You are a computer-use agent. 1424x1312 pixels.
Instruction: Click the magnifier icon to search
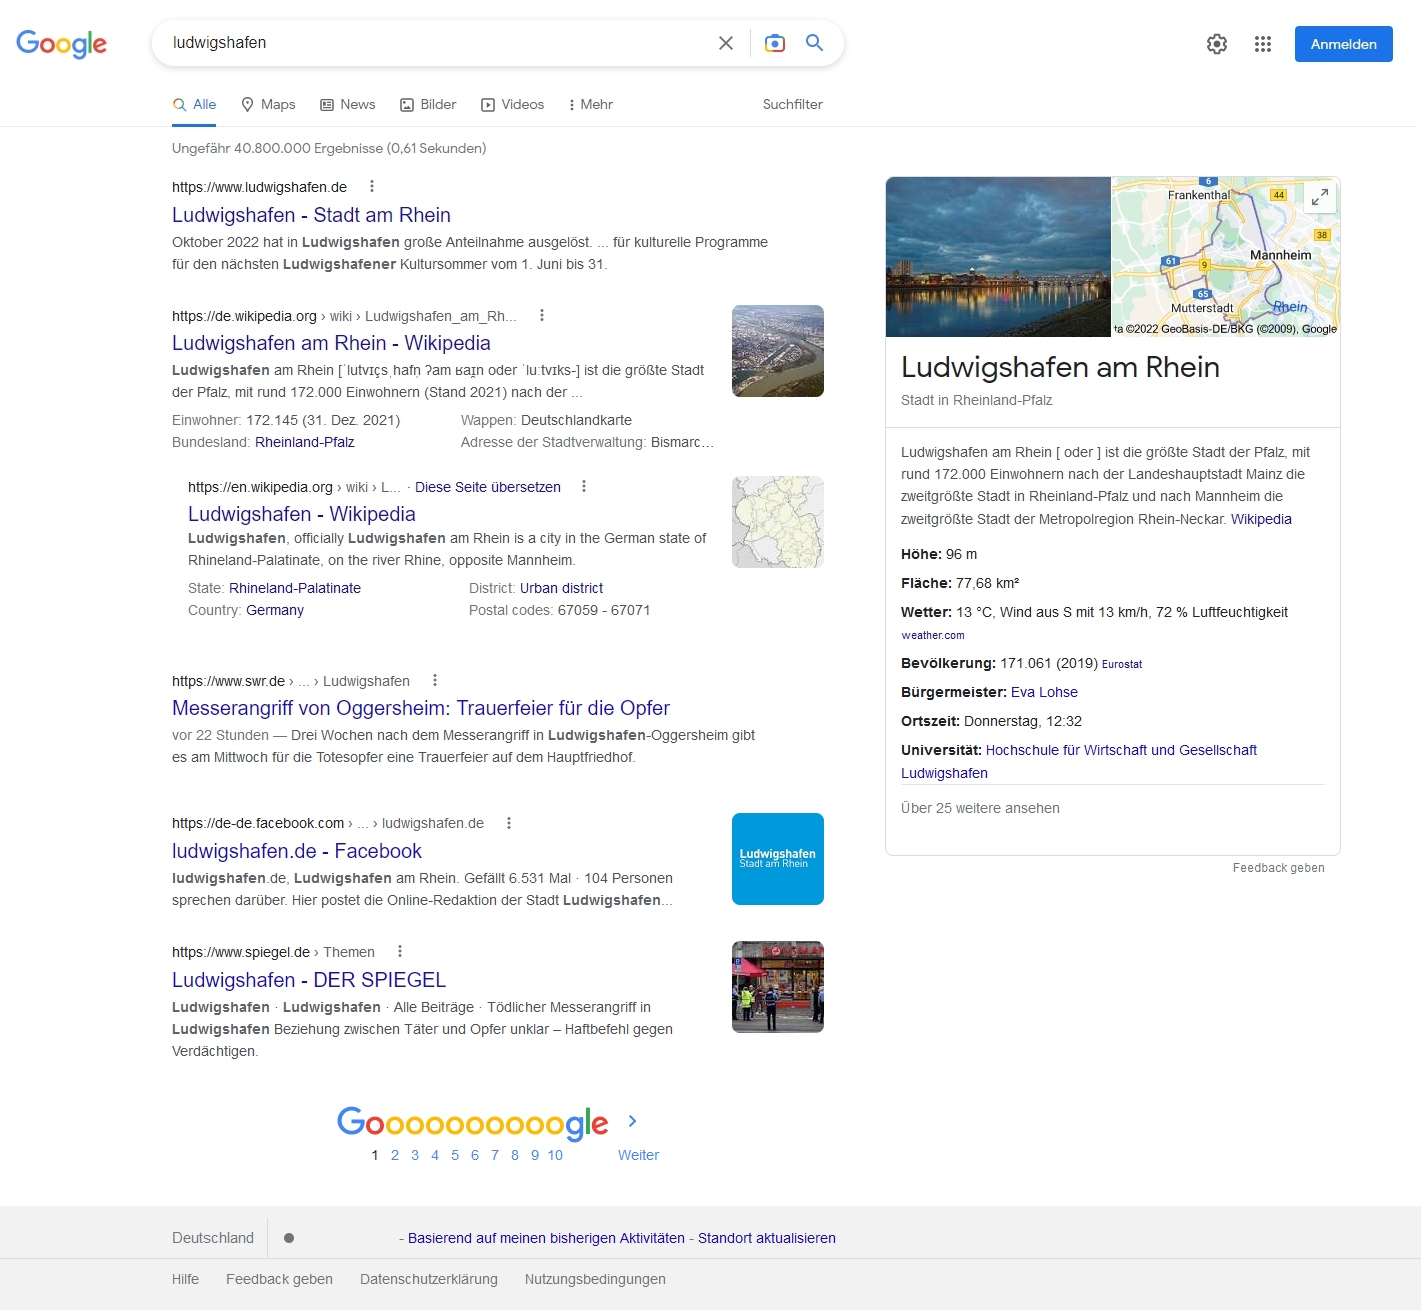point(813,43)
